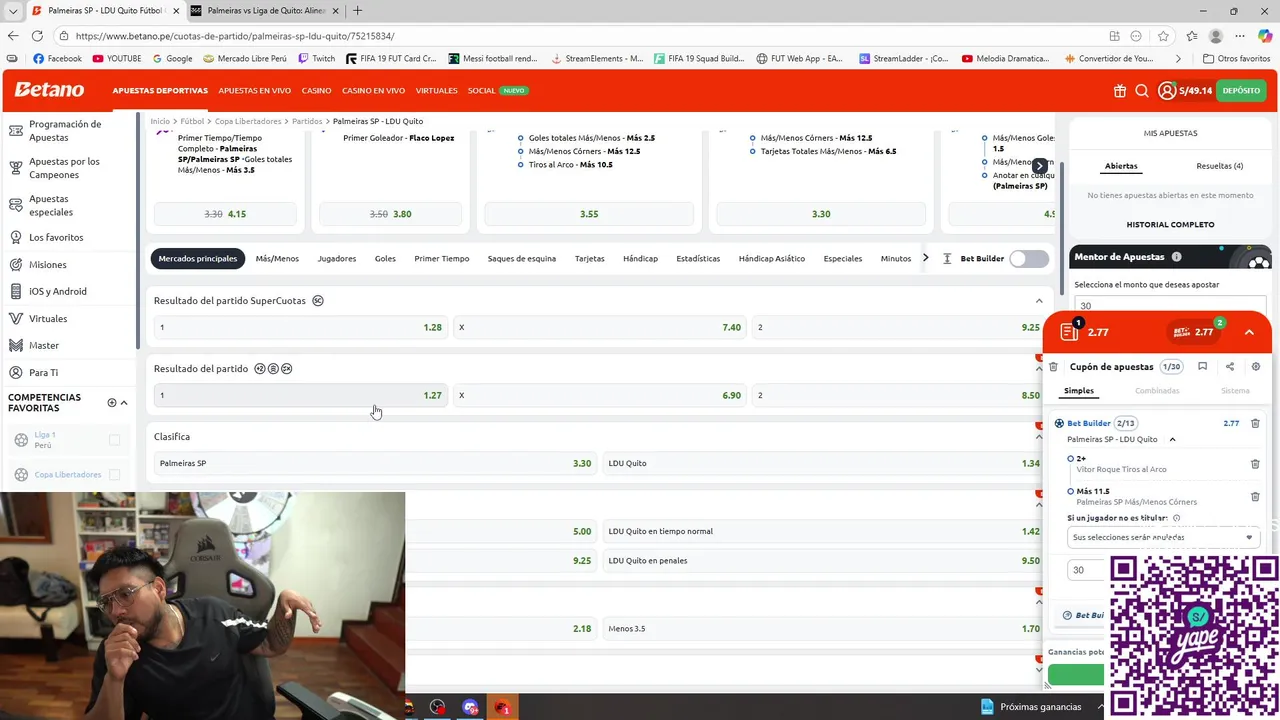Image resolution: width=1280 pixels, height=720 pixels.
Task: Show info for 'Si un jugador no es titular'
Action: click(1176, 518)
